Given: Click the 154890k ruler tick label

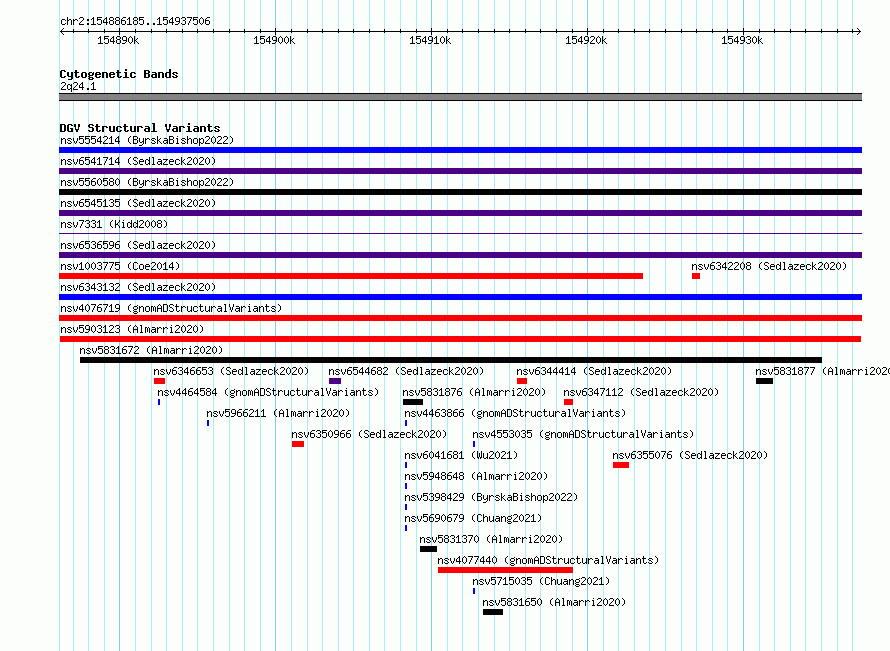Looking at the screenshot, I should click(118, 40).
